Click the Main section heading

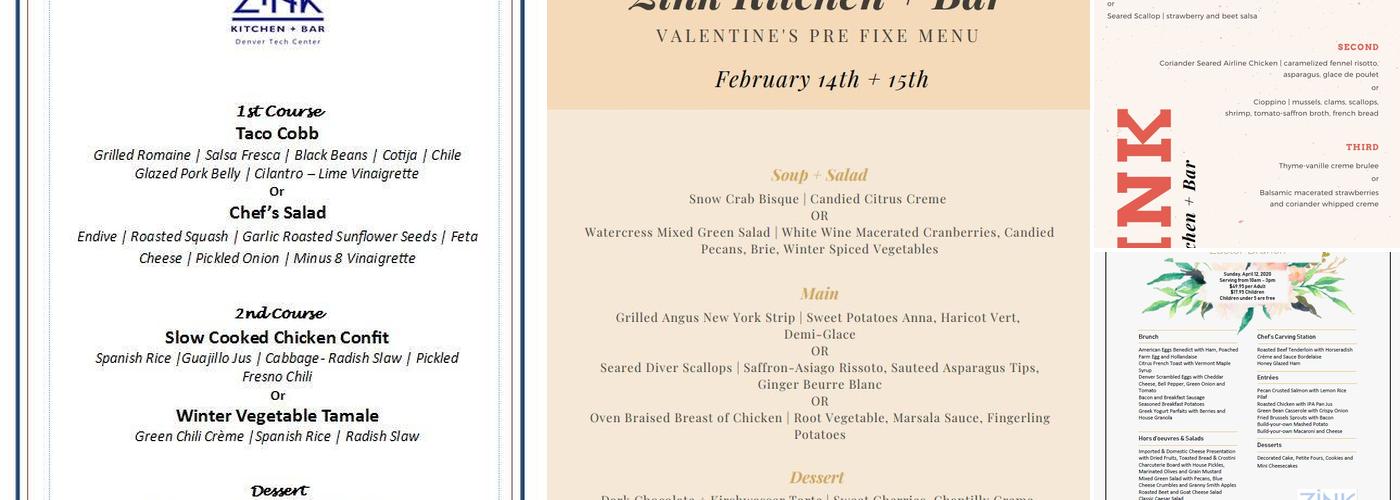click(x=819, y=294)
